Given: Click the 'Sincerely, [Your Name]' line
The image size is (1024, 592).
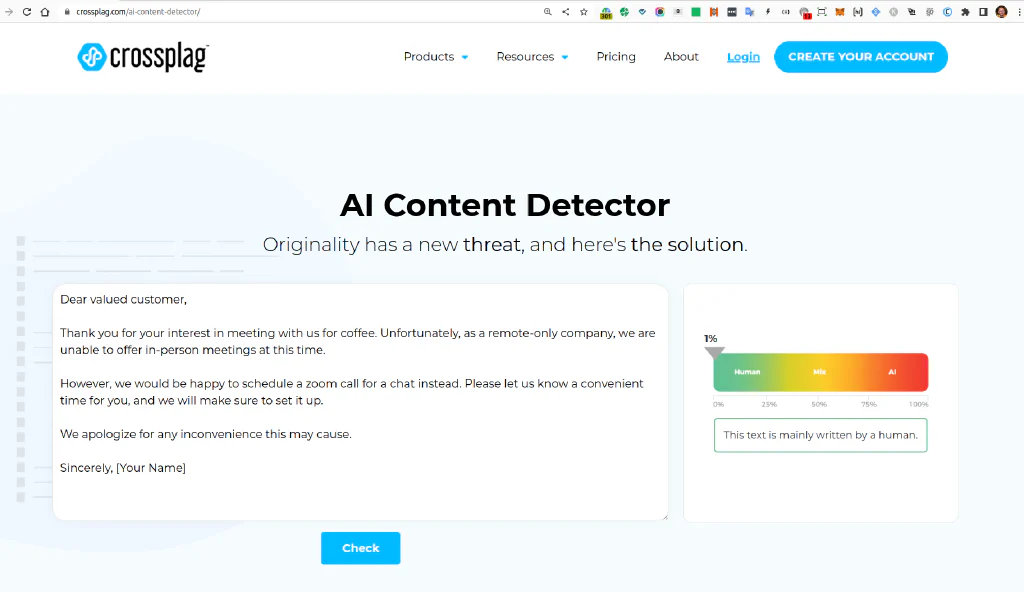Looking at the screenshot, I should (123, 468).
